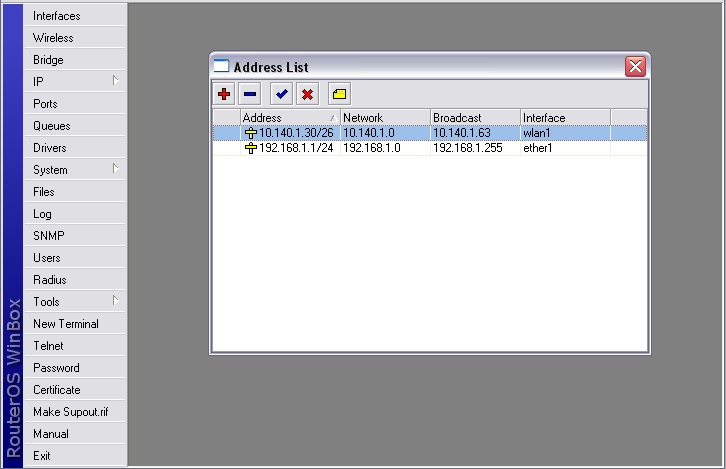Click the Interface column header

coord(564,118)
